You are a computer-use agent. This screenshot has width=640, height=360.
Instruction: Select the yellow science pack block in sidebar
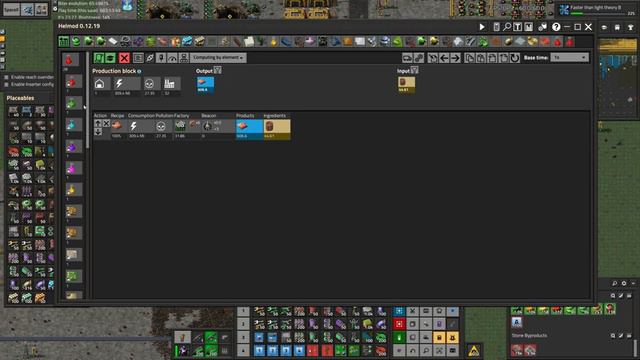(73, 190)
